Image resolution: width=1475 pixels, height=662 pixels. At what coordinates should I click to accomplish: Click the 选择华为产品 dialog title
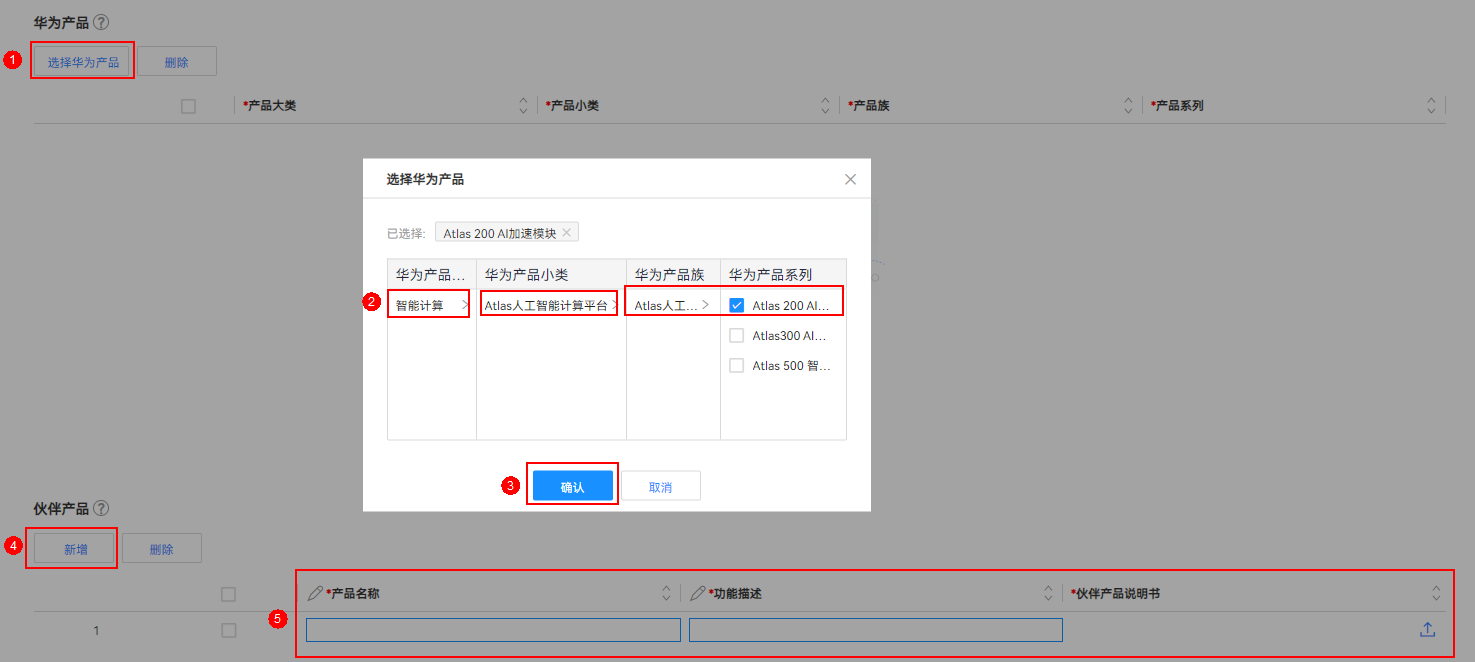[x=425, y=180]
